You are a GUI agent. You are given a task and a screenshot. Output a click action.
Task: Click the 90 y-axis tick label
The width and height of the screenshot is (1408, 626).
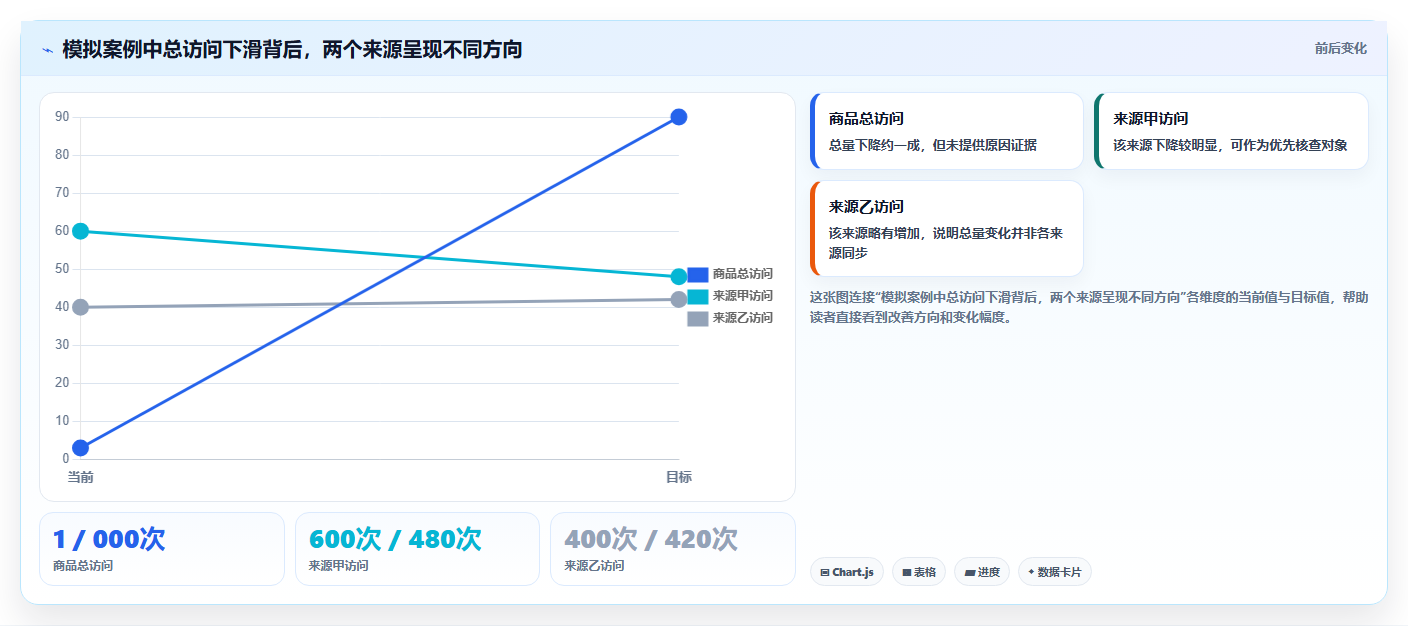coord(62,117)
